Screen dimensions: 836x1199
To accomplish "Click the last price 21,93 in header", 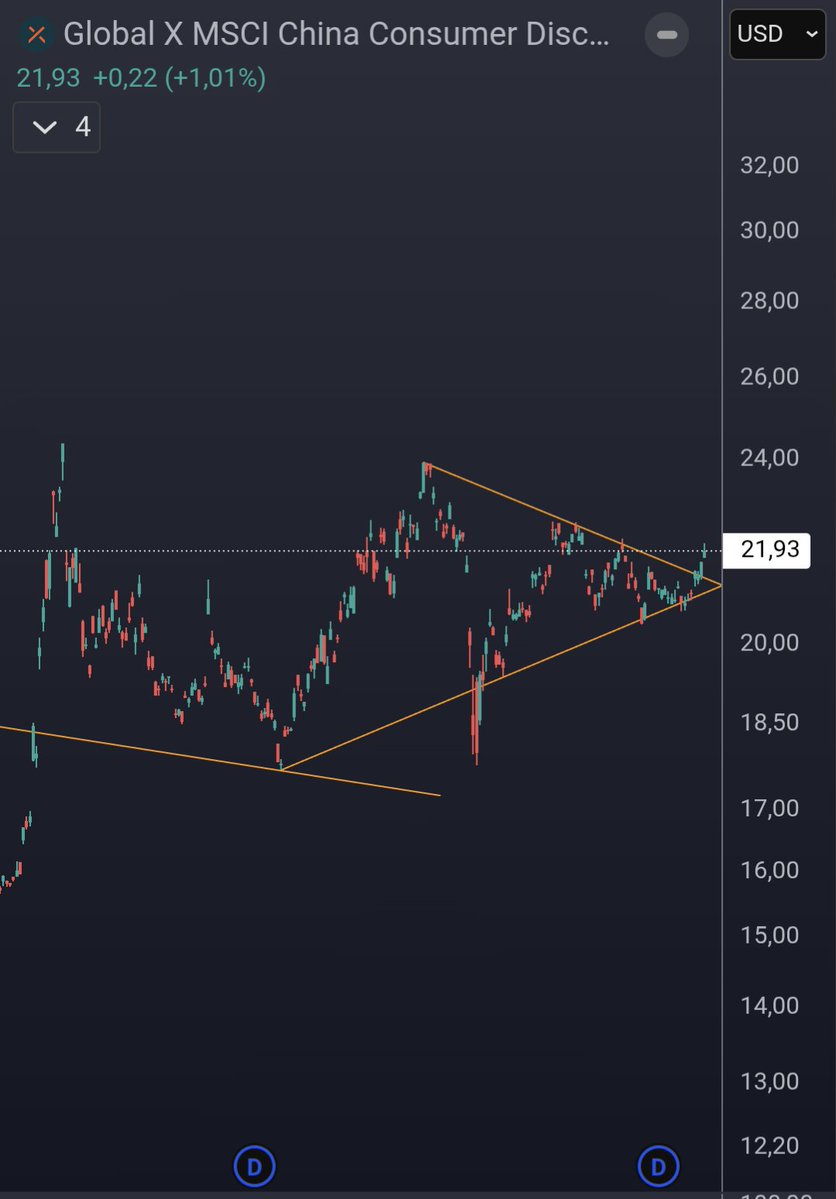I will pyautogui.click(x=48, y=78).
